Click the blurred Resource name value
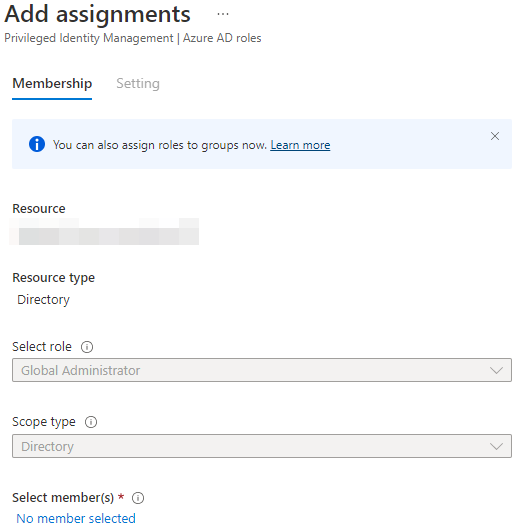Viewport: 517px width, 532px height. 104,232
